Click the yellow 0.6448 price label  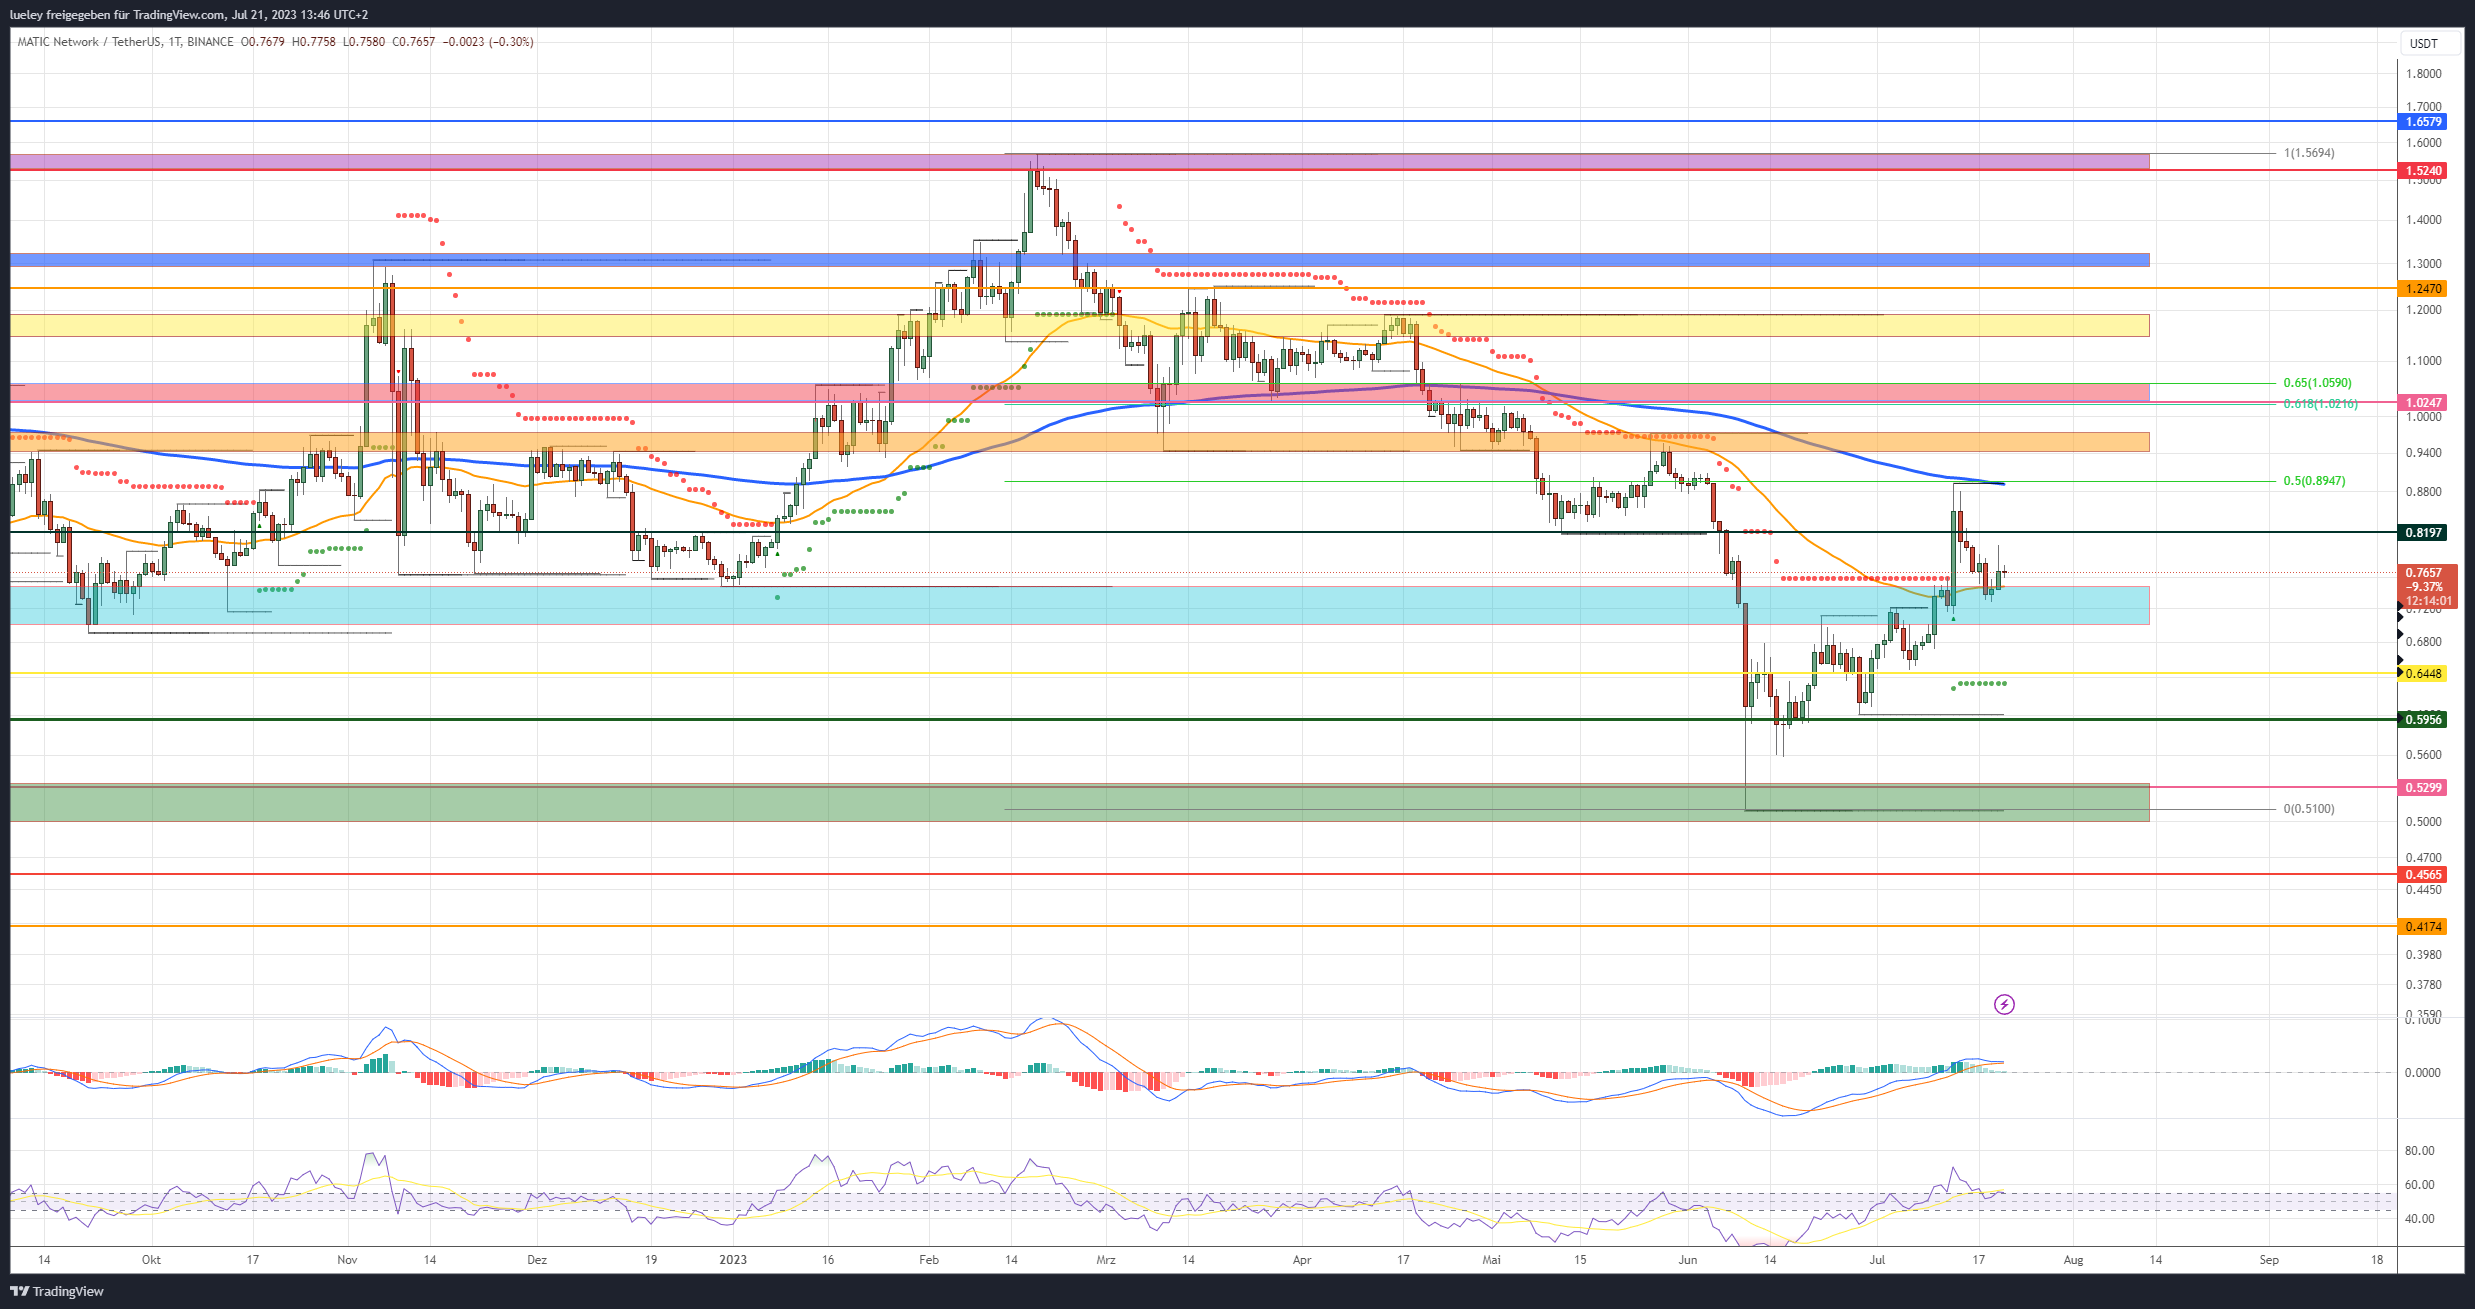[2423, 674]
